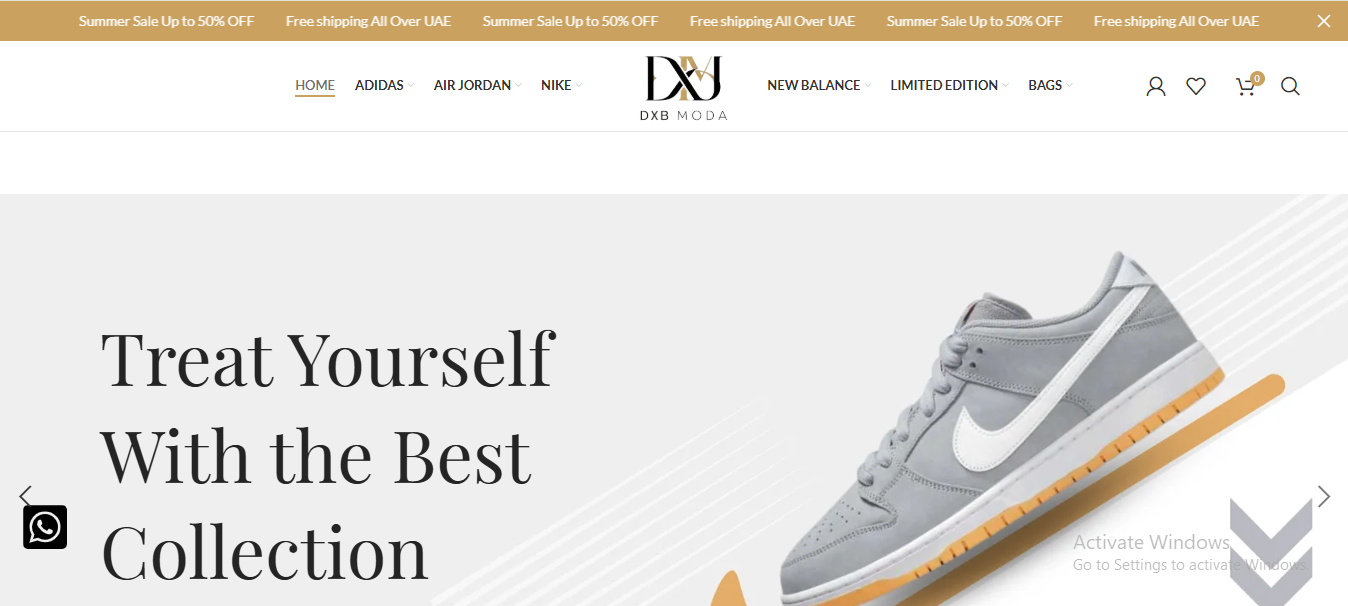Viewport: 1348px width, 606px height.
Task: Click the grey Nike sneaker image
Action: [1000, 430]
